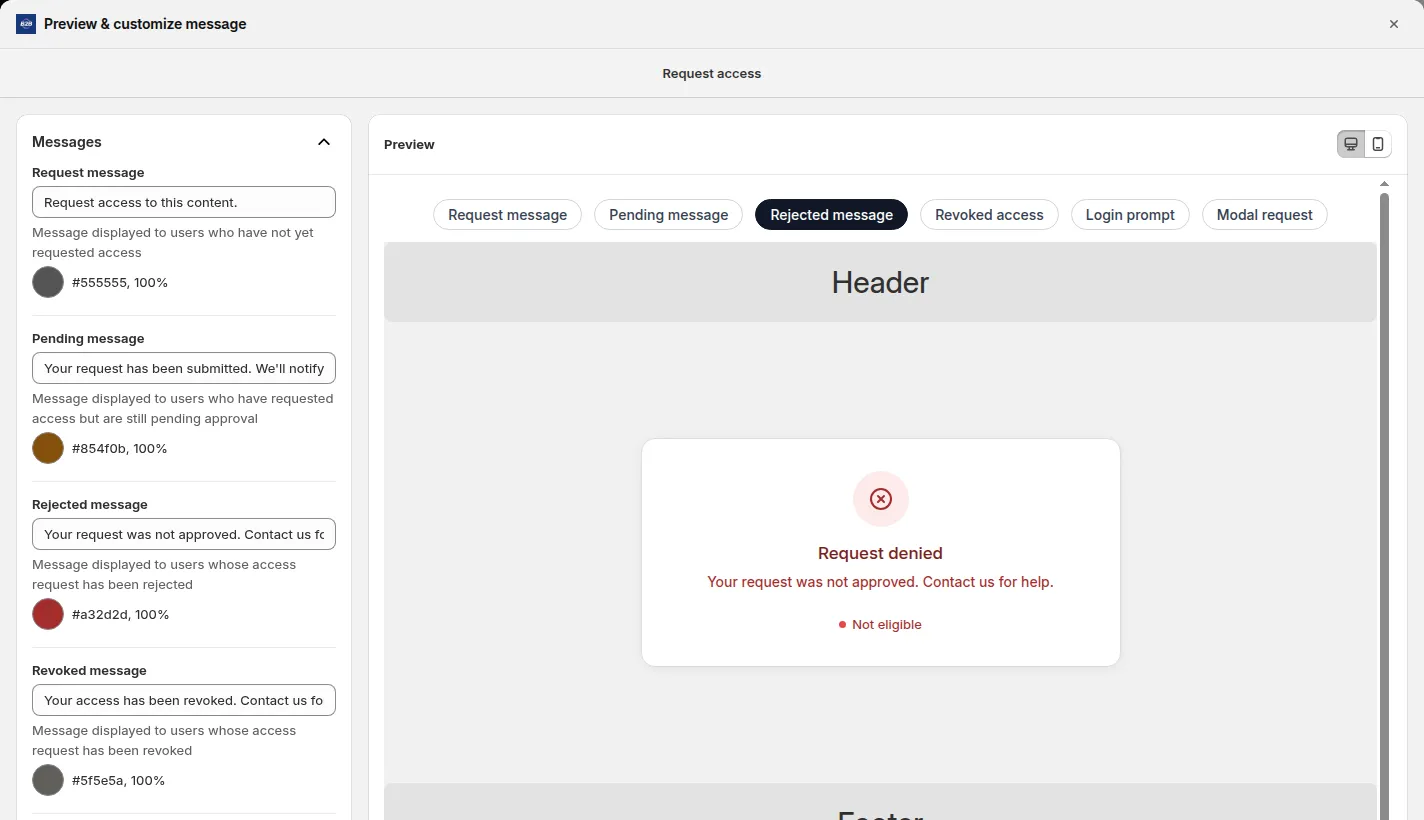Click the Rejected message text field
Viewport: 1424px width, 820px height.
click(x=184, y=534)
